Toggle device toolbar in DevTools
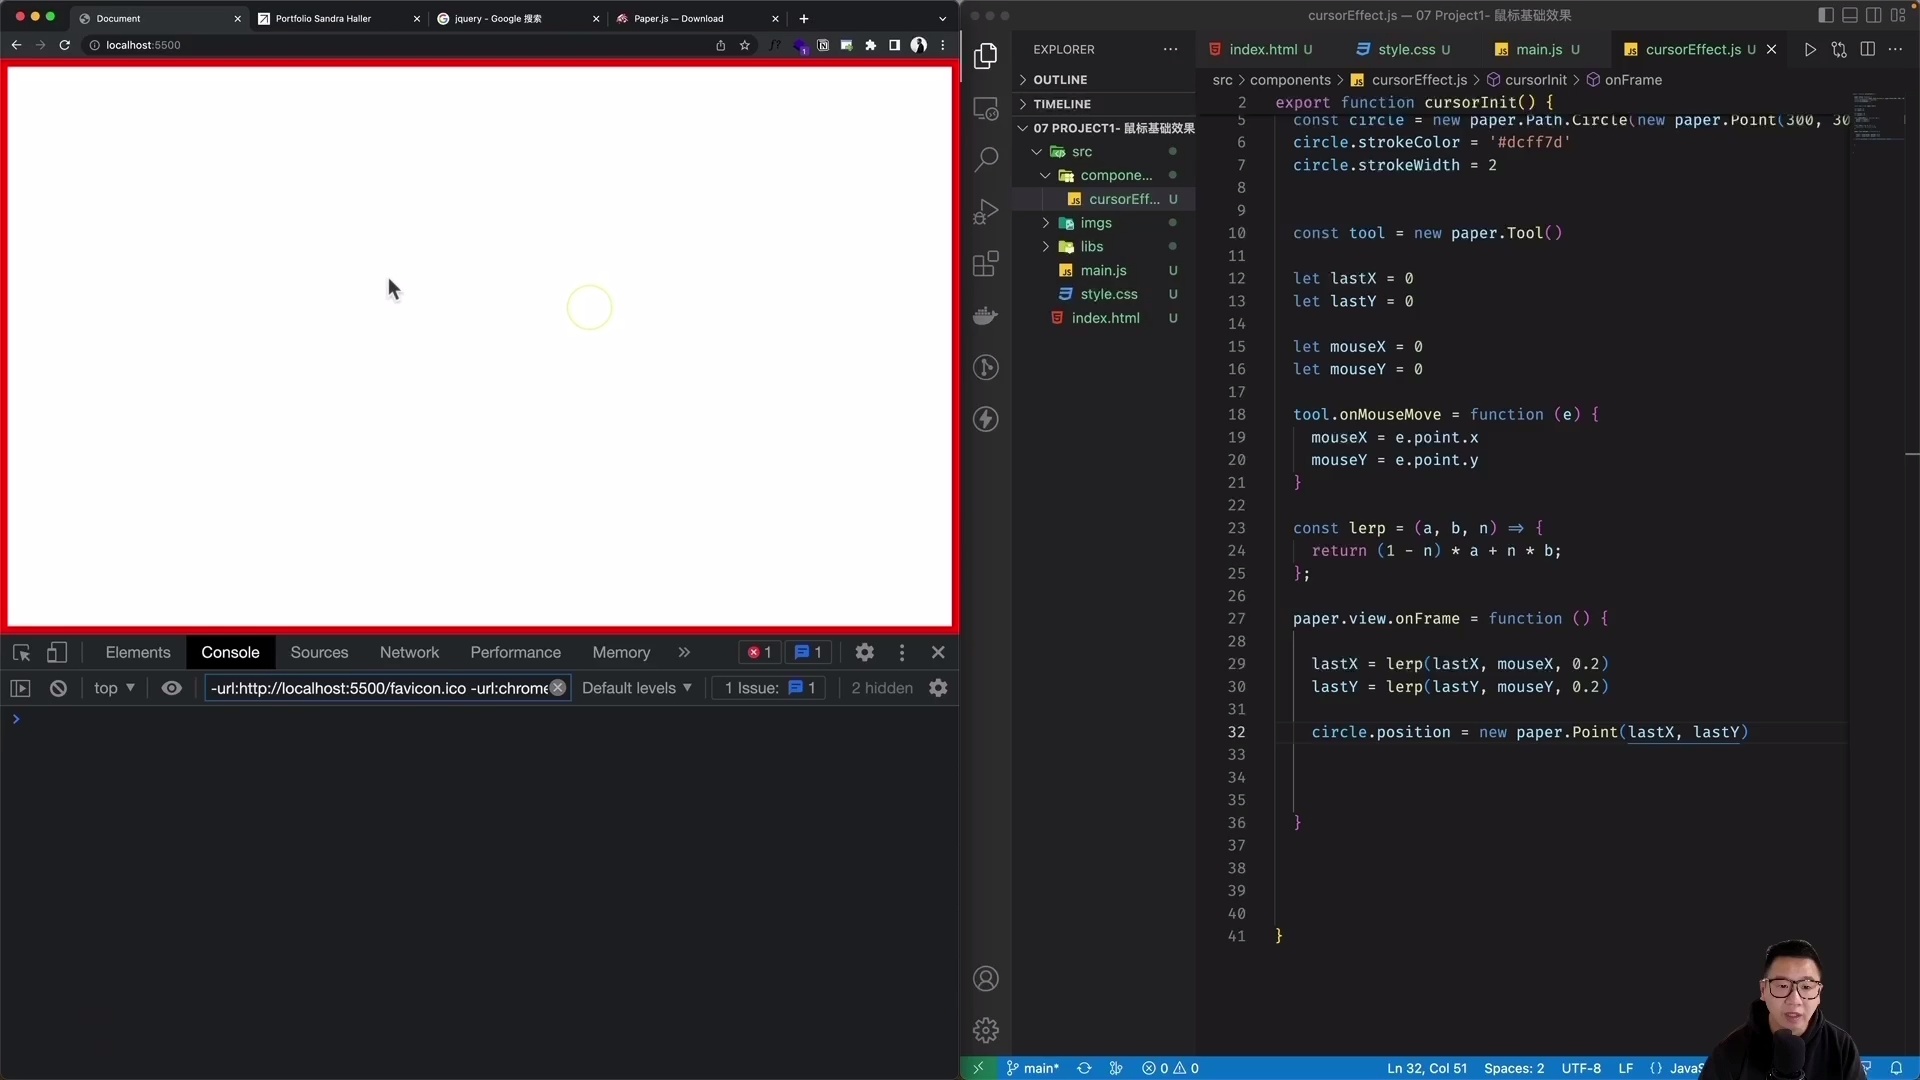The height and width of the screenshot is (1080, 1920). pyautogui.click(x=58, y=652)
